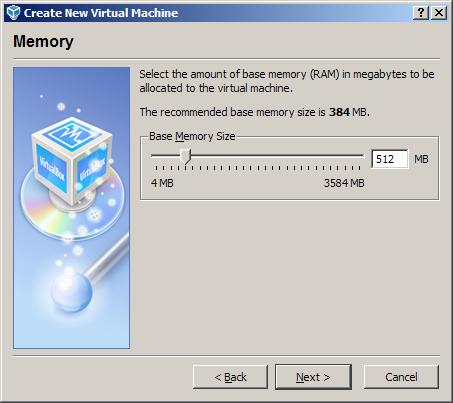The image size is (453, 403).
Task: Return to previous step with Back button
Action: (230, 377)
